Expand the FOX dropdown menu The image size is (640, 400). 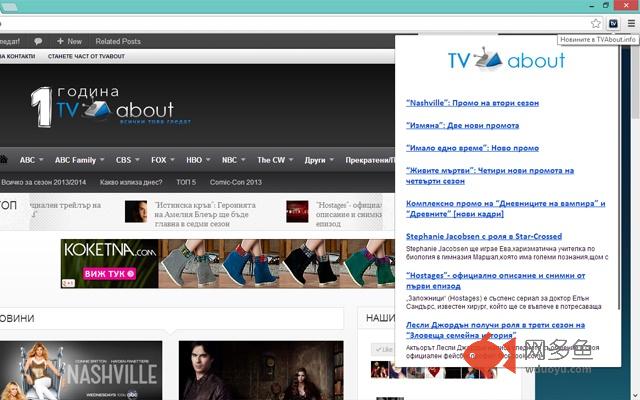pos(162,160)
